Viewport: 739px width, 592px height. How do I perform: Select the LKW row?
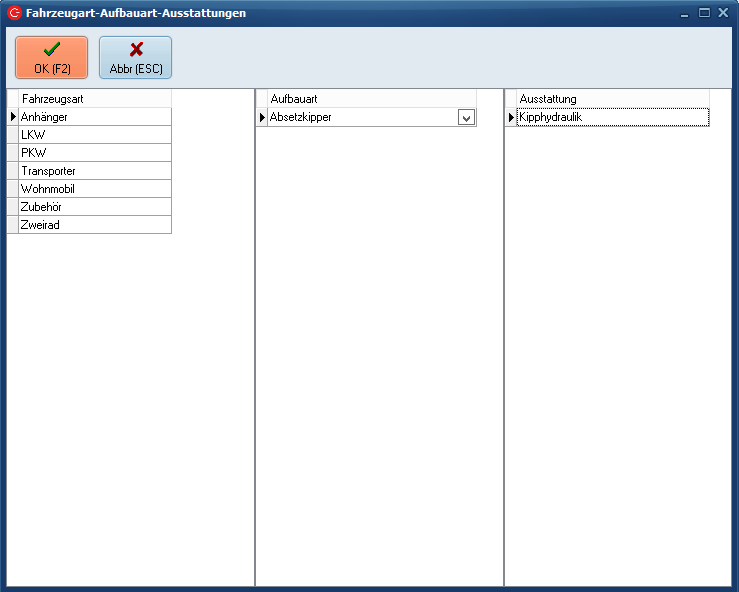[x=94, y=135]
